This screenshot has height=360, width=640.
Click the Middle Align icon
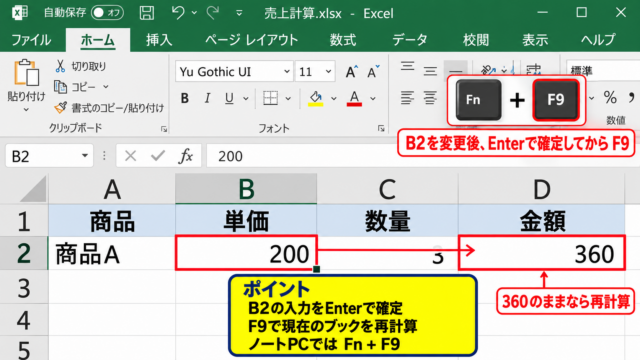(430, 70)
